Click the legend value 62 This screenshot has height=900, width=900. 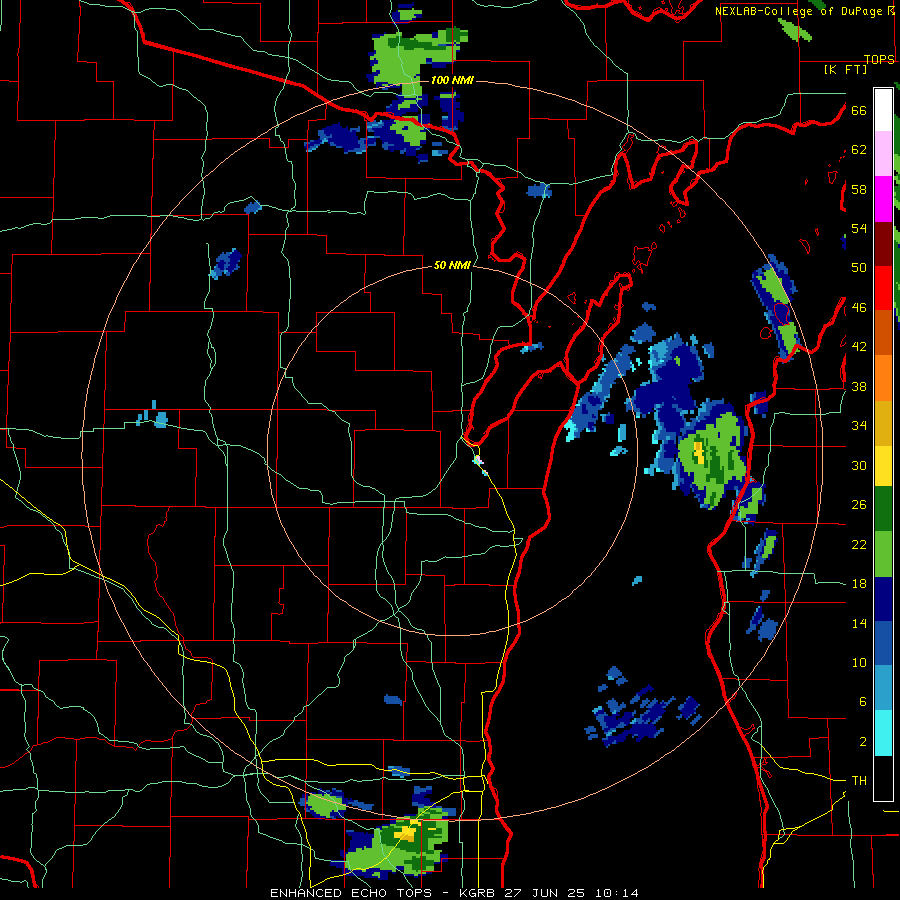859,150
